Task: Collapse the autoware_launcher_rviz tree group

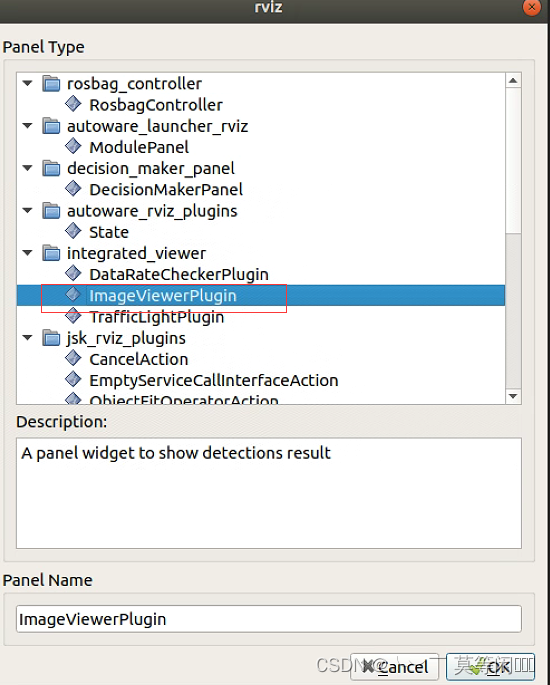Action: click(28, 126)
